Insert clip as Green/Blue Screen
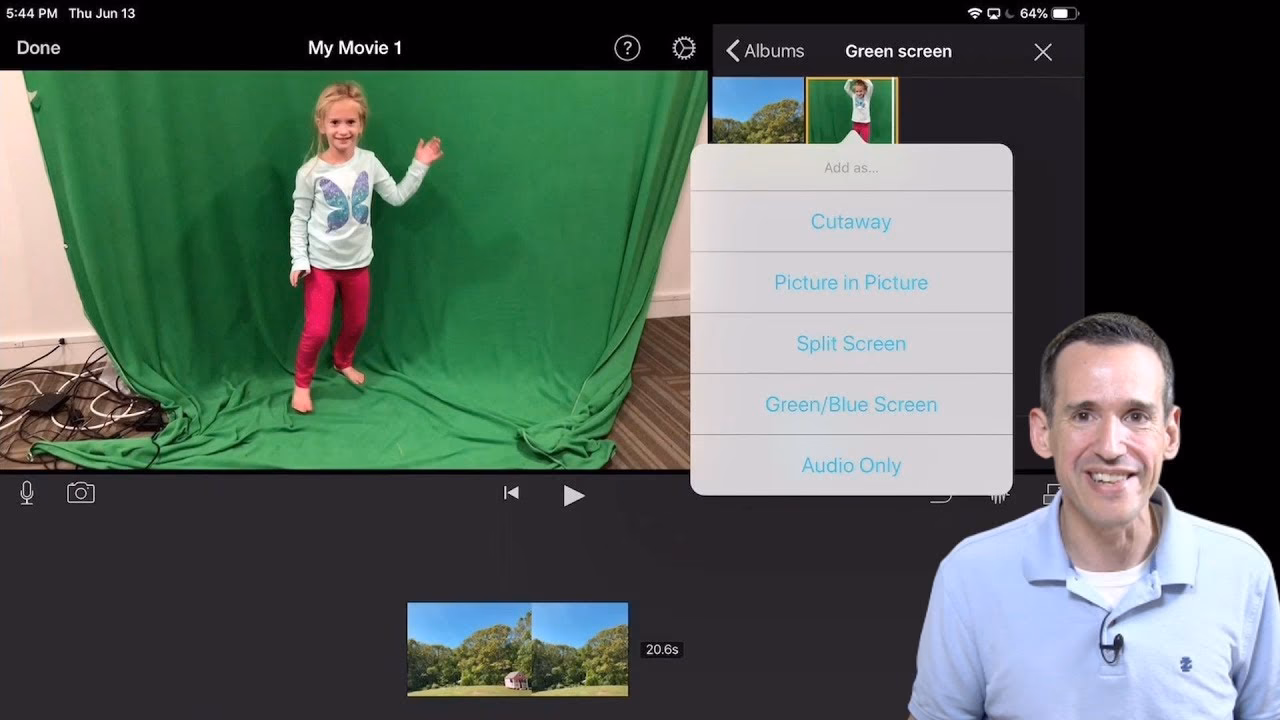This screenshot has width=1280, height=720. click(851, 404)
